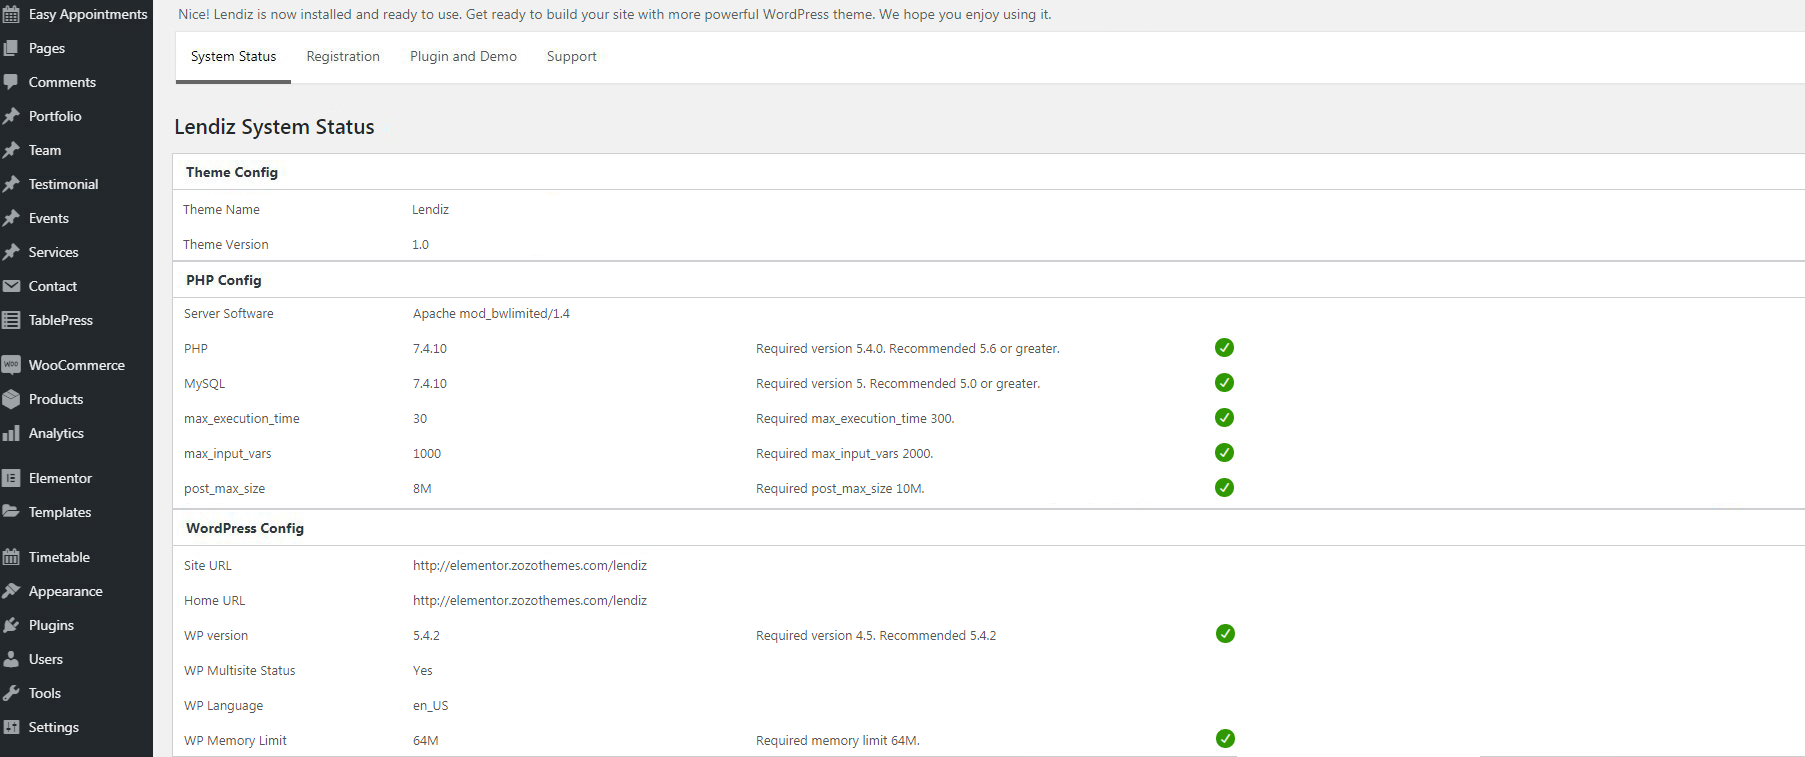Click the Contact envelope icon
1805x757 pixels.
click(x=11, y=286)
